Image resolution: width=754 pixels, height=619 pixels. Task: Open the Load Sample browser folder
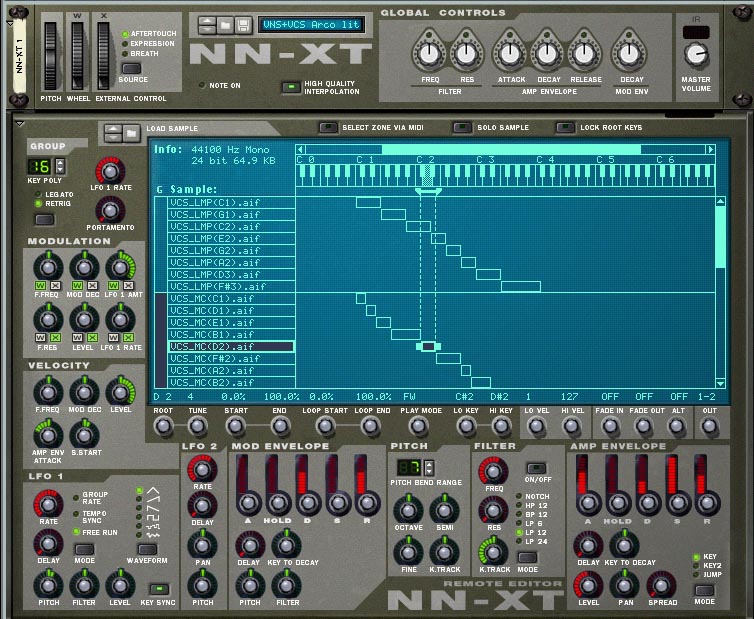coord(131,133)
